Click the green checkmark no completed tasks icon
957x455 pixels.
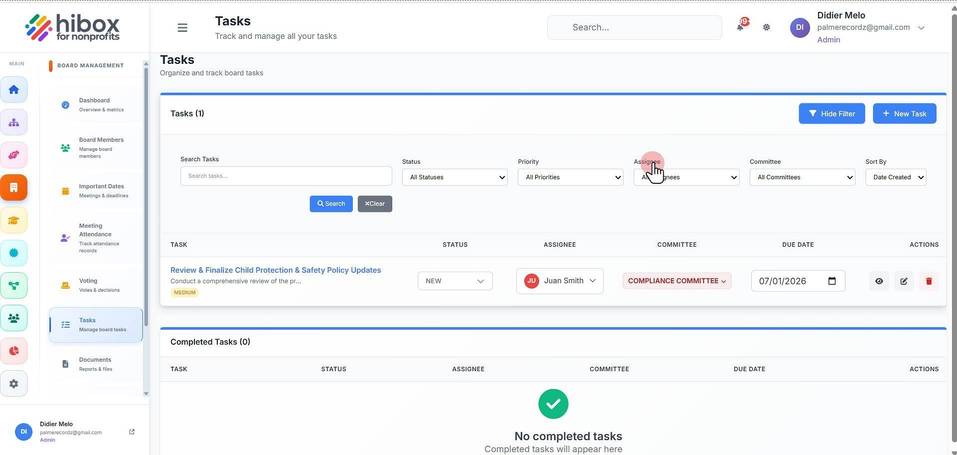point(553,404)
